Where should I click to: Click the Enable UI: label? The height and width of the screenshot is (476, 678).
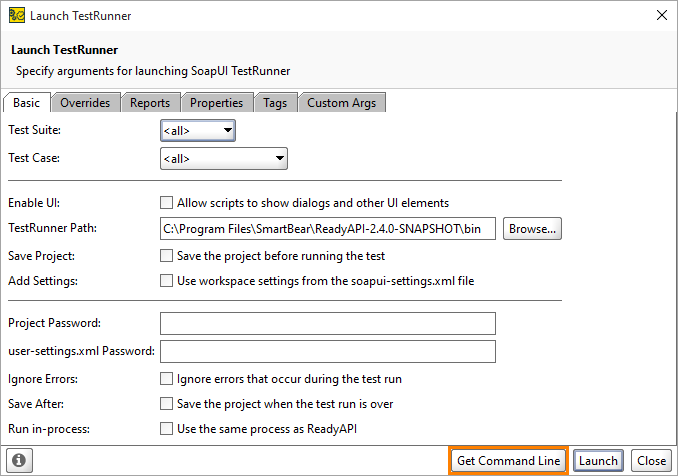pos(34,203)
